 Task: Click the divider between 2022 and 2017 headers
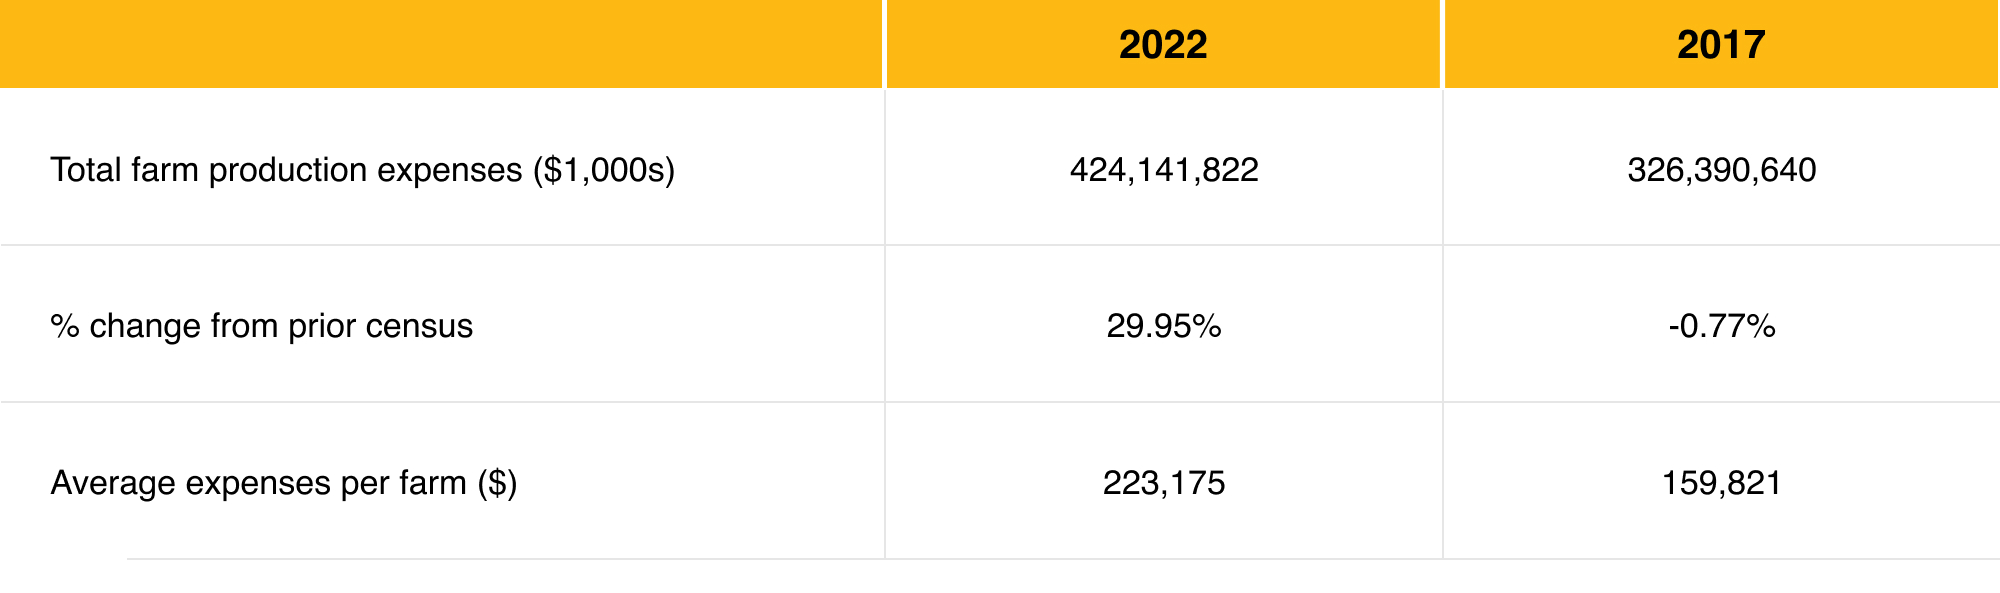point(1442,45)
